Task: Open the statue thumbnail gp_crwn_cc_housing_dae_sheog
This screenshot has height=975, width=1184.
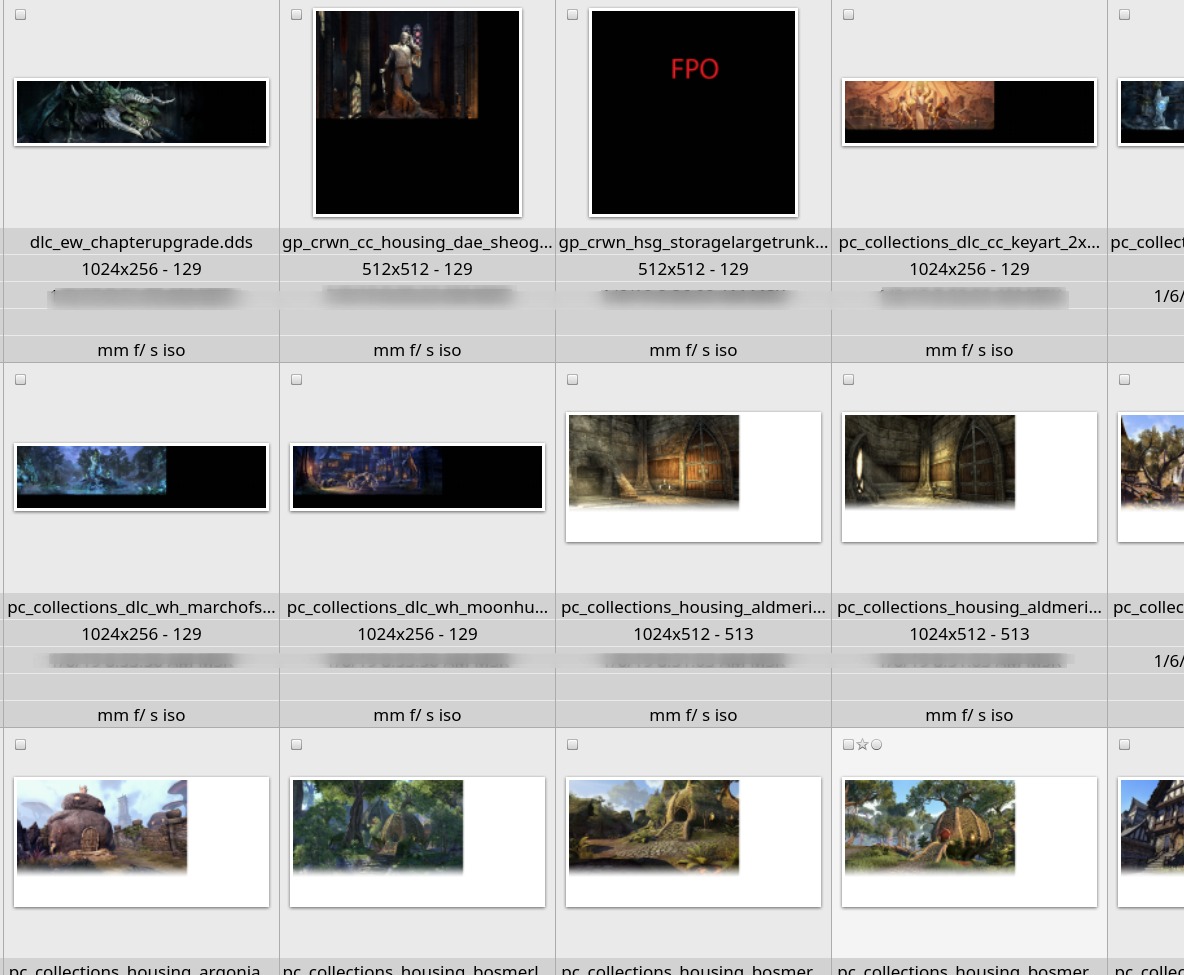Action: (417, 112)
